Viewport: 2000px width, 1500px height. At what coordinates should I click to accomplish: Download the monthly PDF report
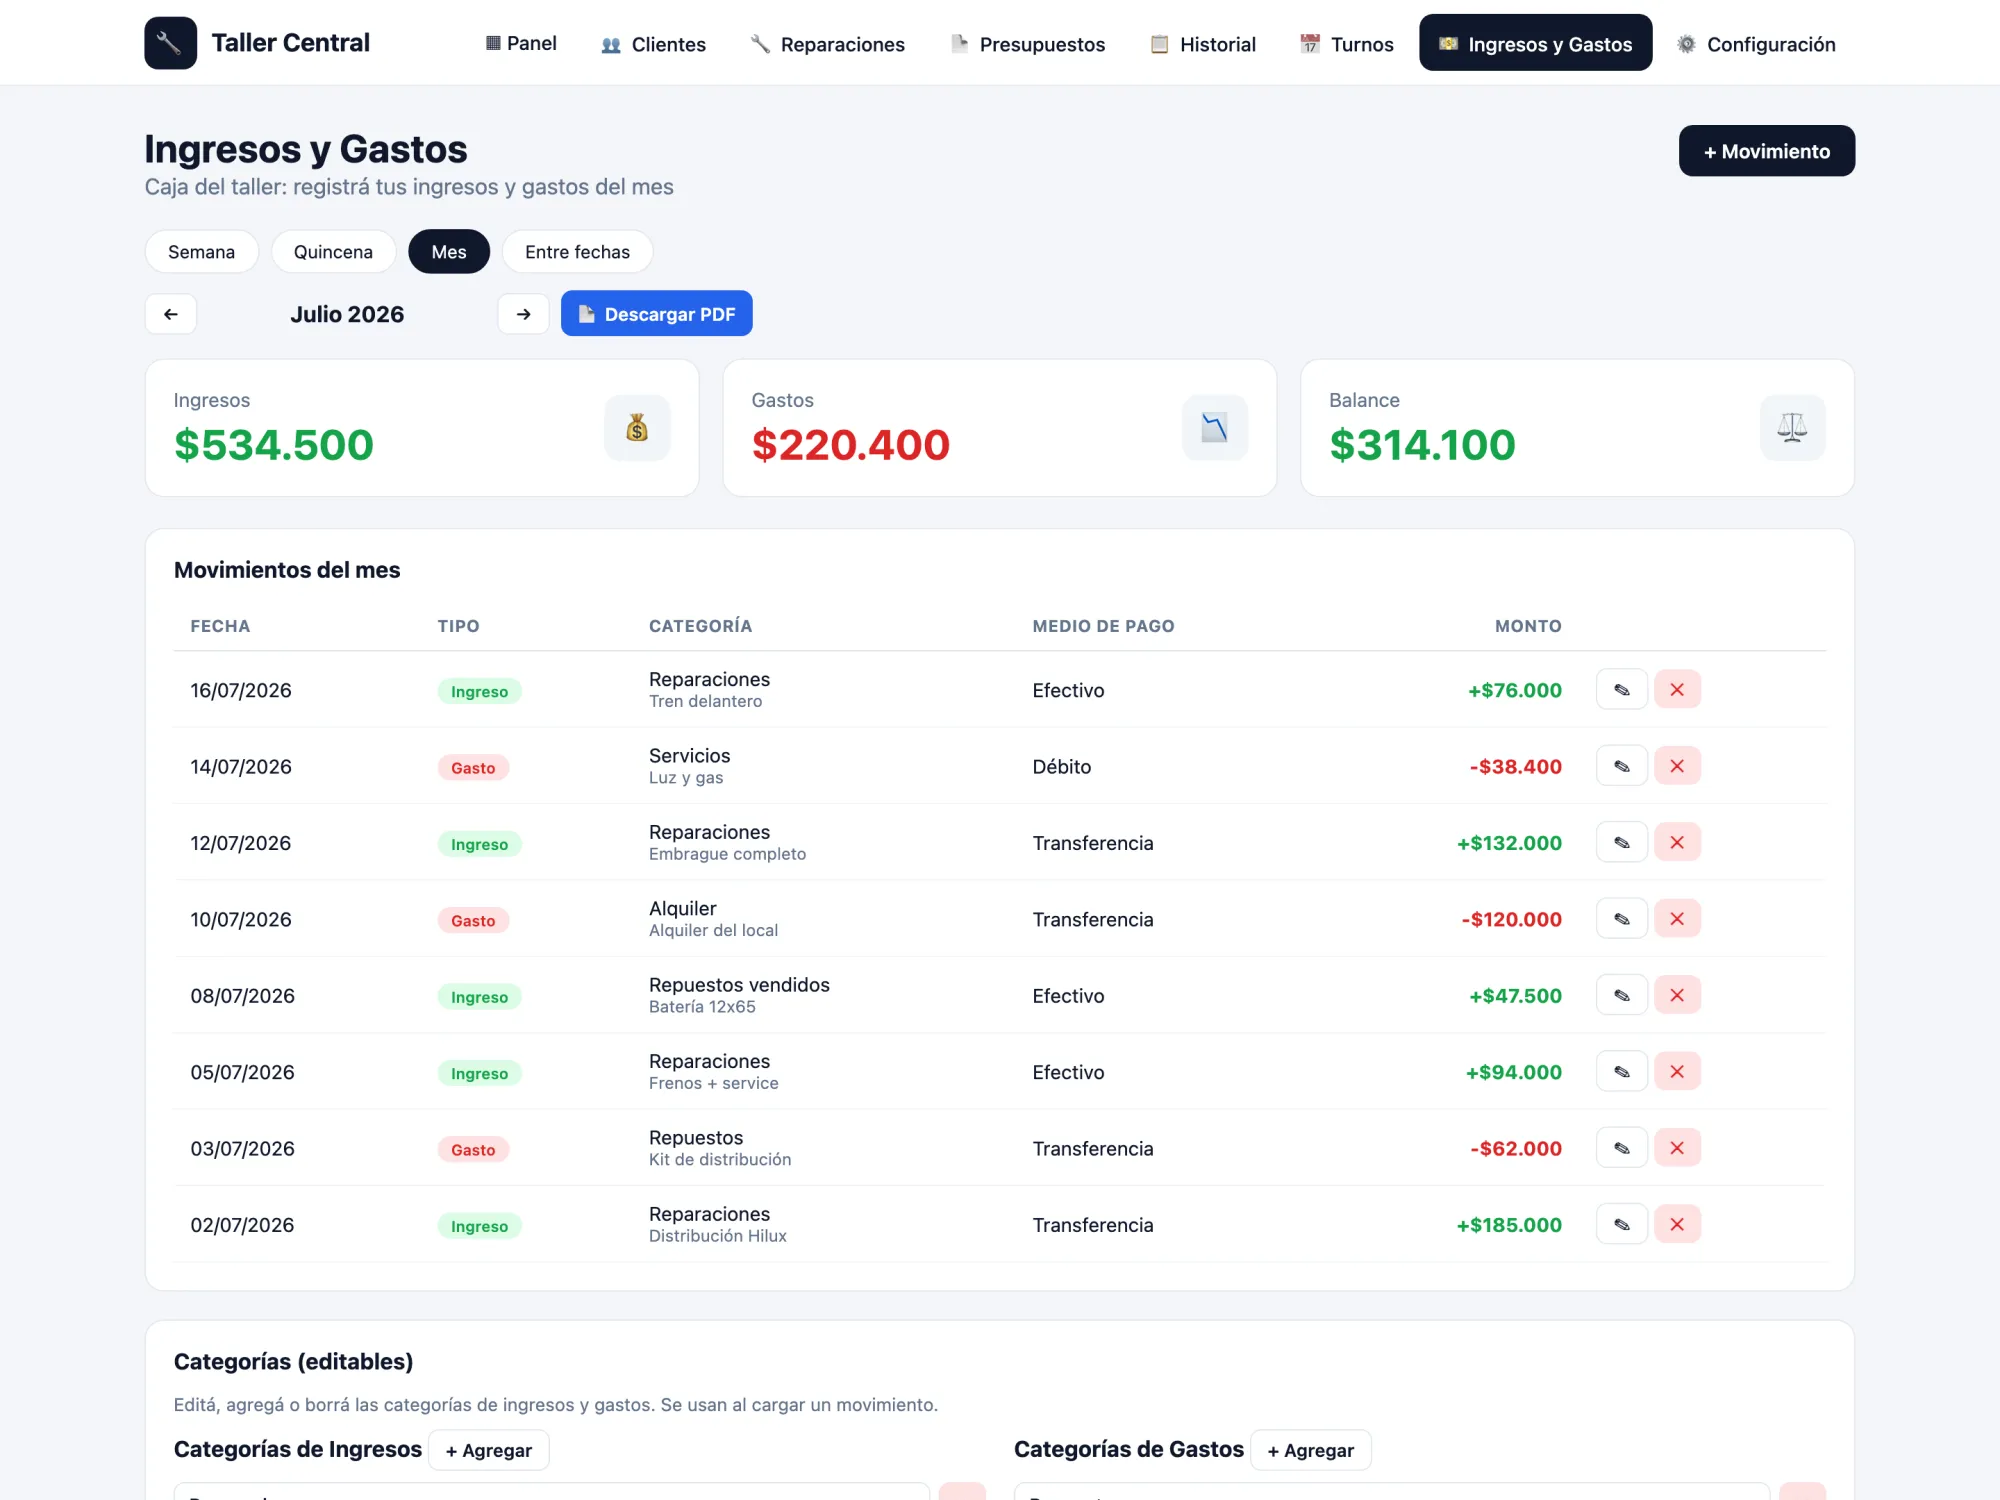point(656,314)
